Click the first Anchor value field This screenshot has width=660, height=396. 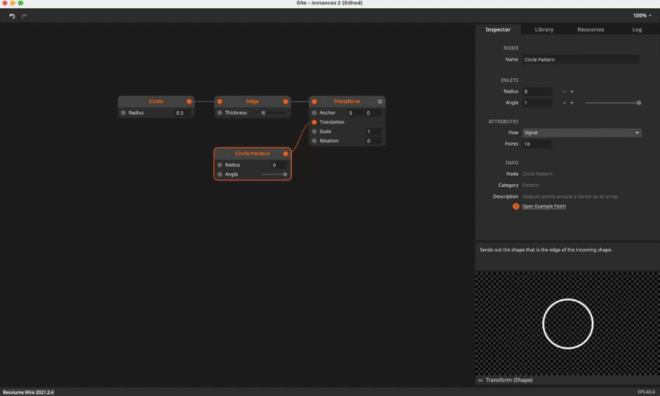point(355,113)
